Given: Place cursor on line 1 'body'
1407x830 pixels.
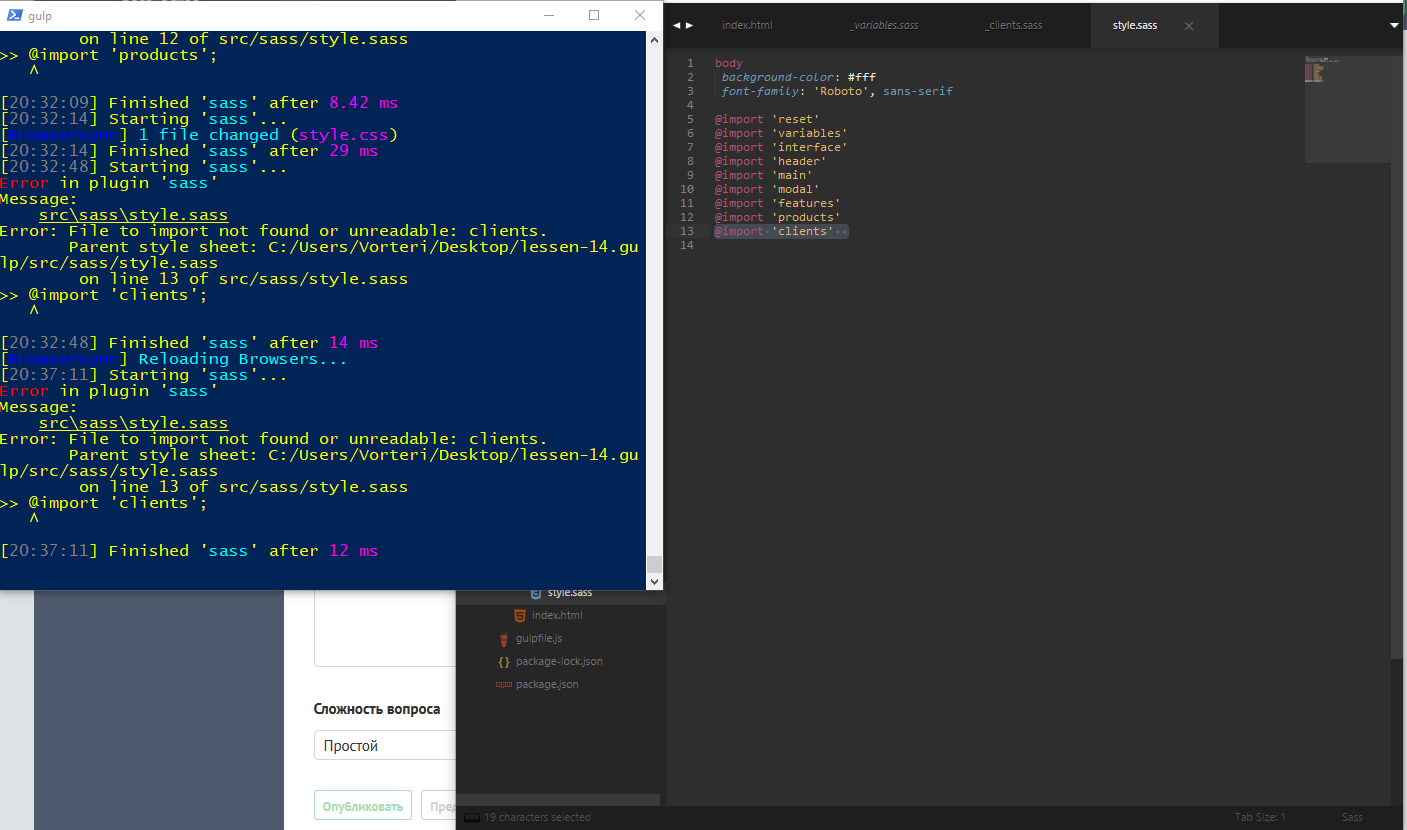Looking at the screenshot, I should tap(729, 63).
